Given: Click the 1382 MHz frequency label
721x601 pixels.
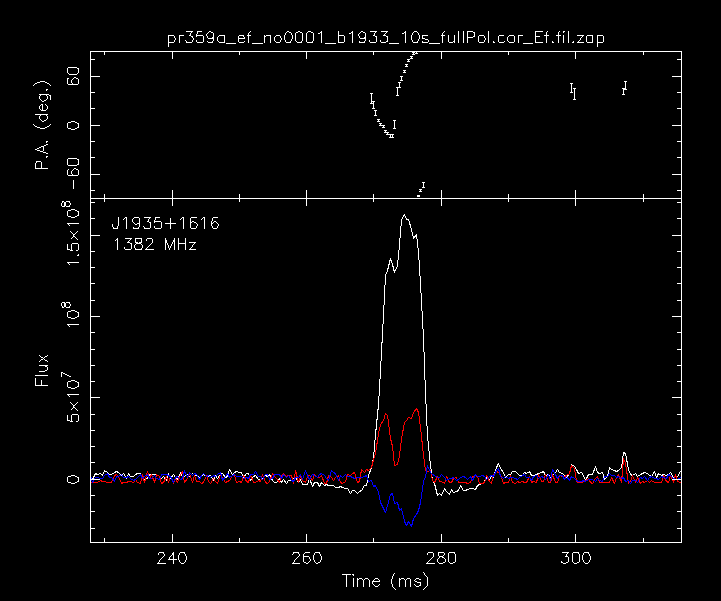Looking at the screenshot, I should 153,244.
